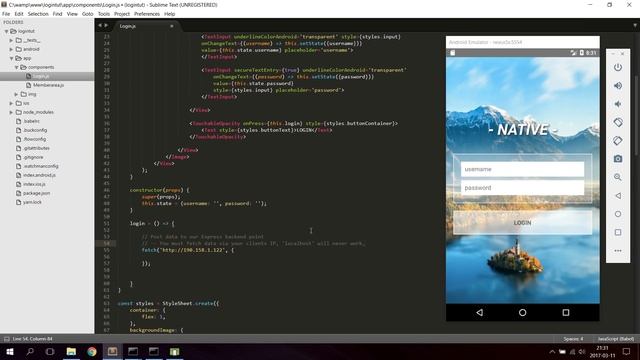Viewport: 640px width, 360px height.
Task: Open the Tools menu
Action: [104, 14]
